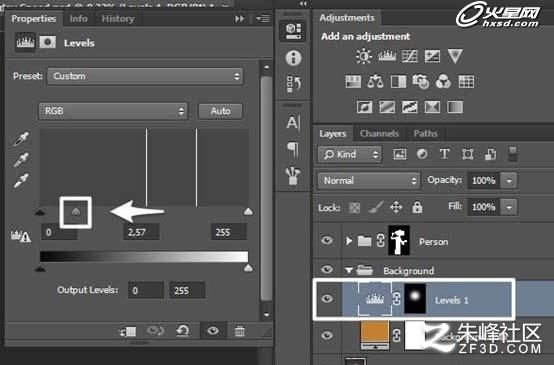
Task: Pick the gray point eyedropper
Action: 21,160
